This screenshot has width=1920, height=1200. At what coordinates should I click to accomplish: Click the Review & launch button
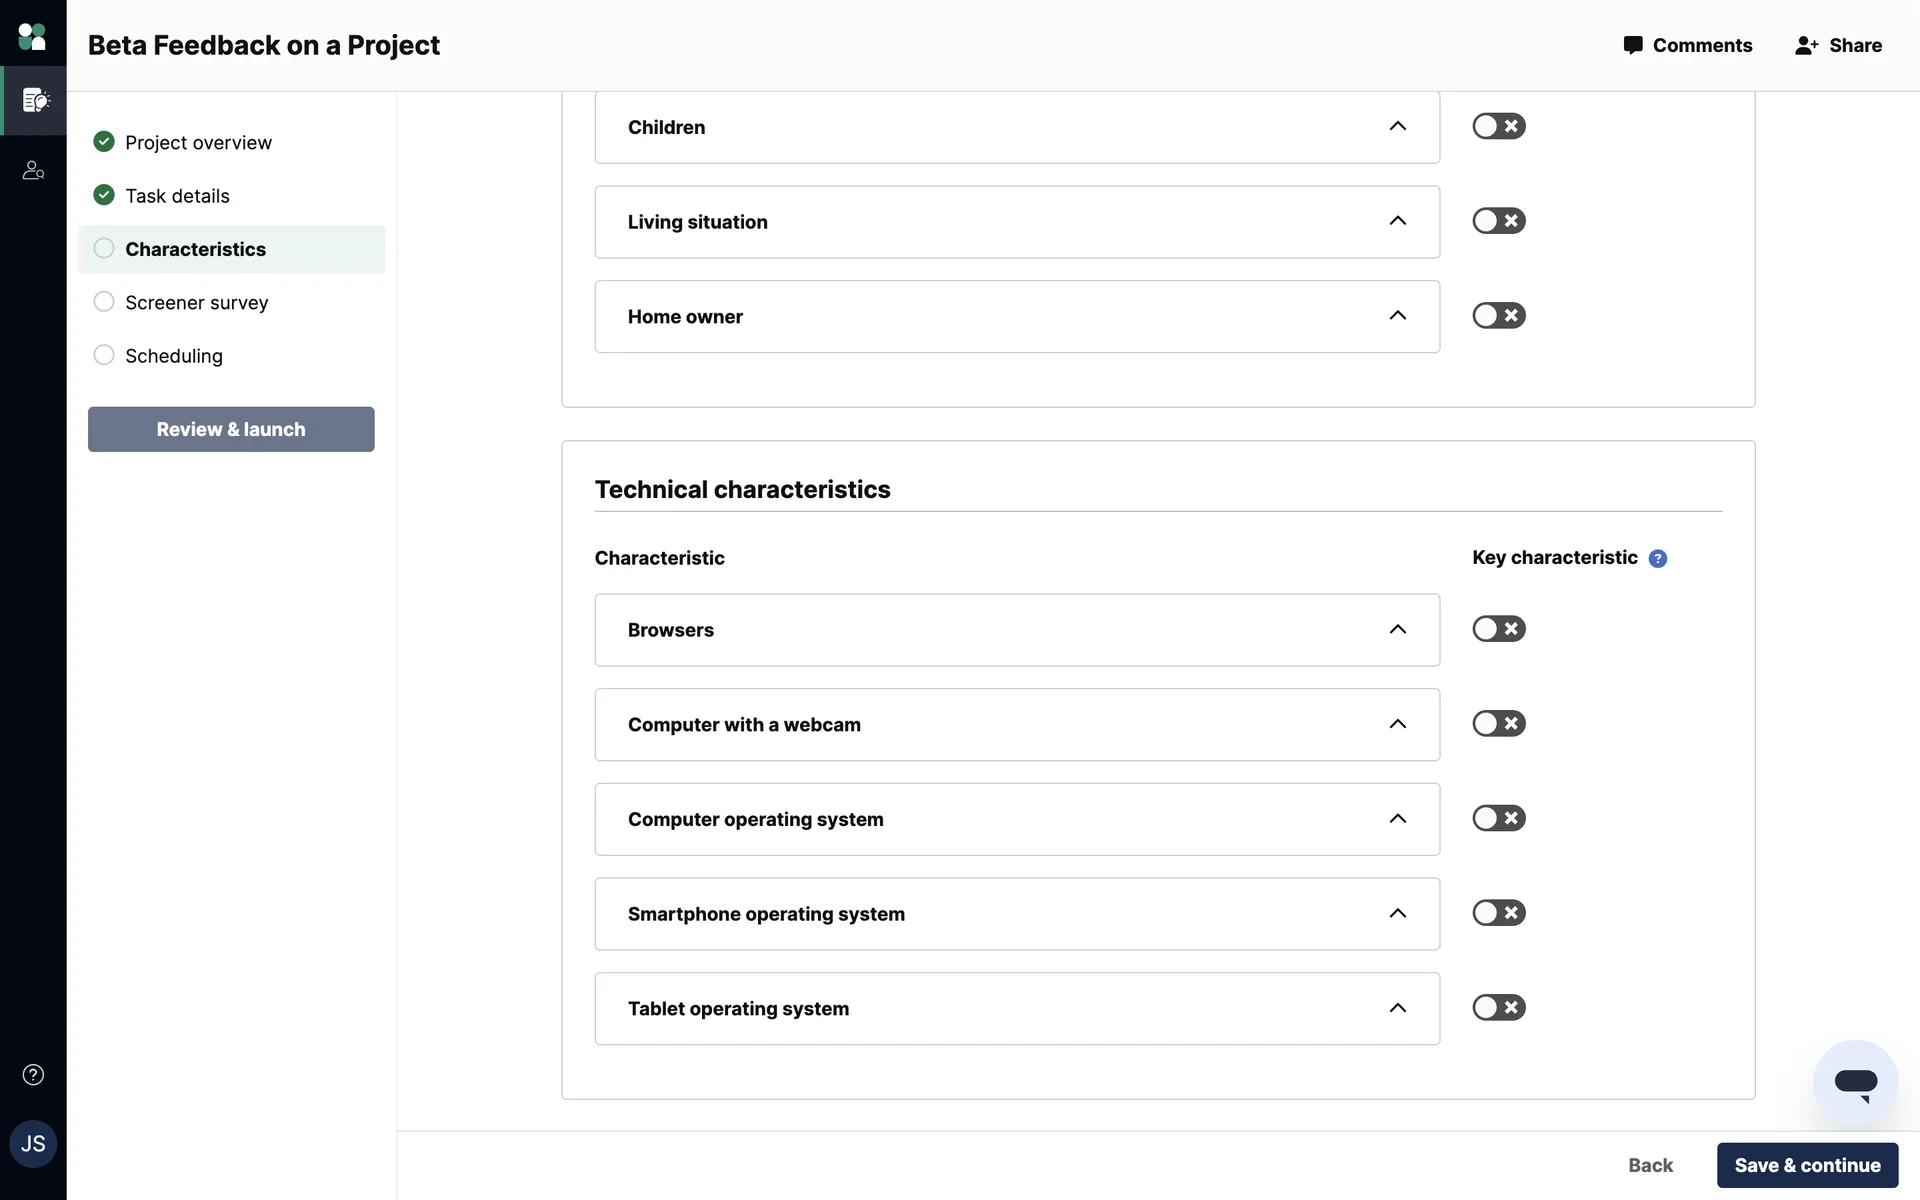pyautogui.click(x=231, y=429)
